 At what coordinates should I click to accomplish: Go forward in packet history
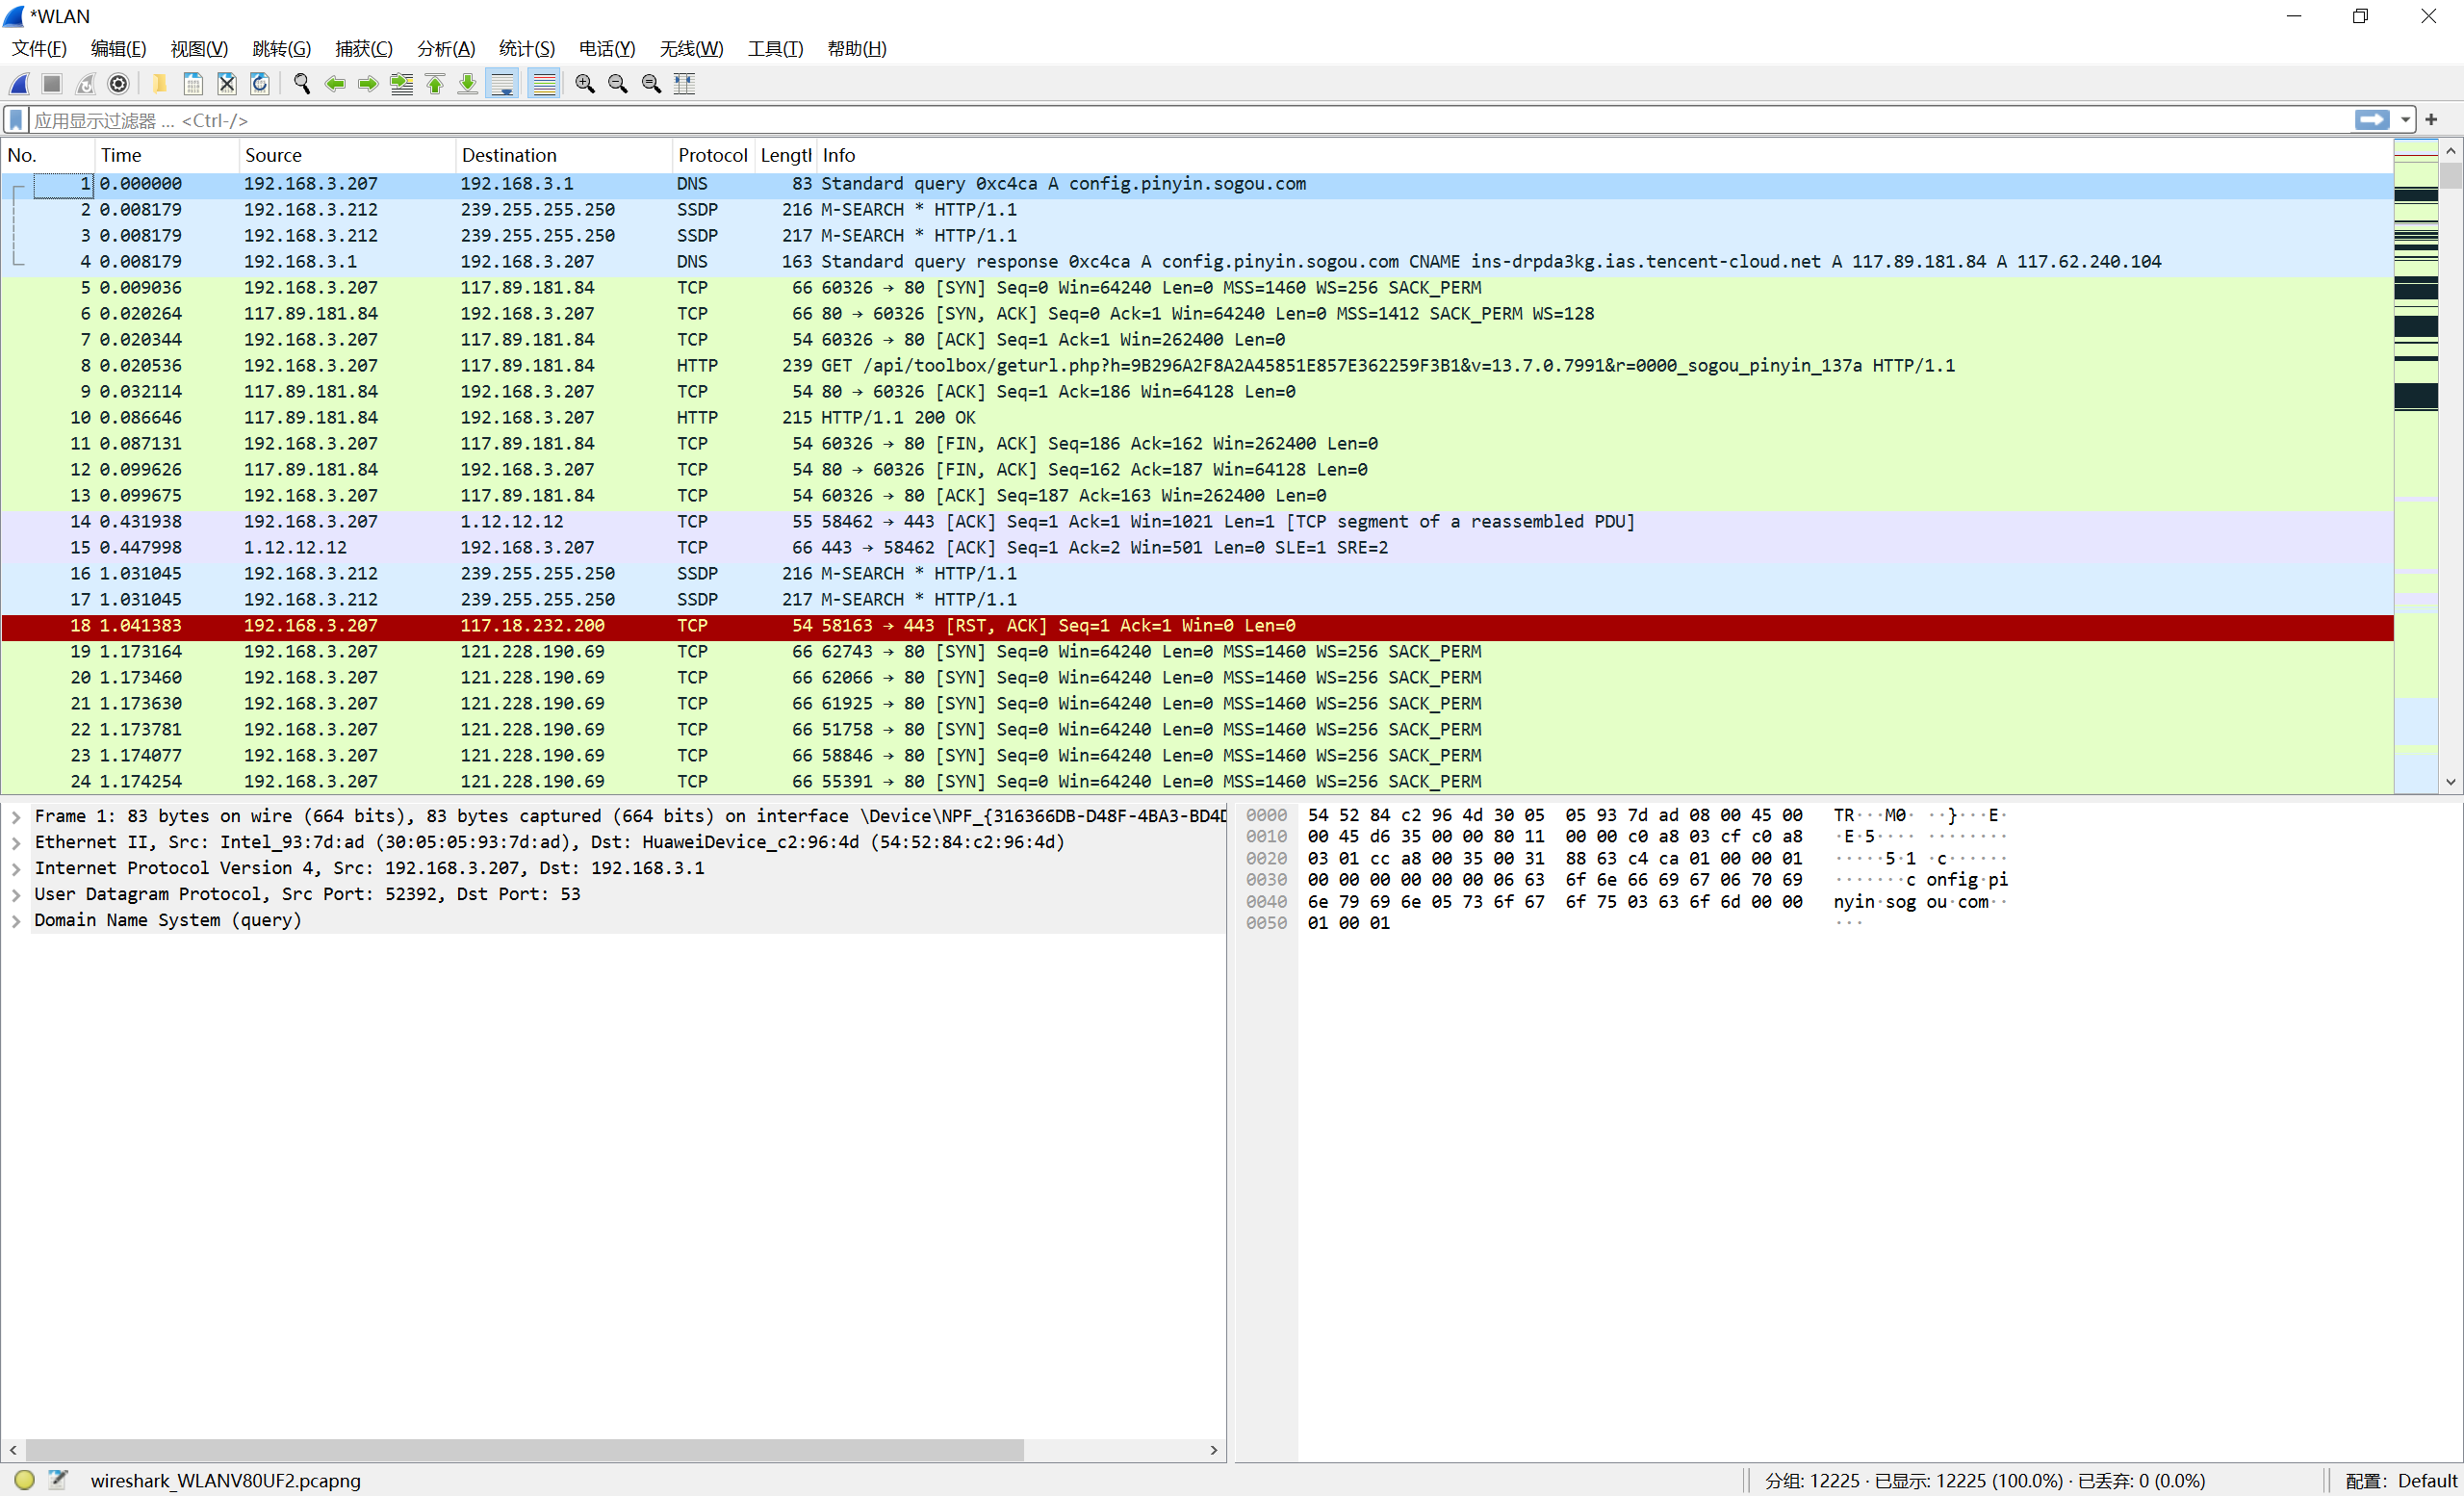tap(368, 84)
